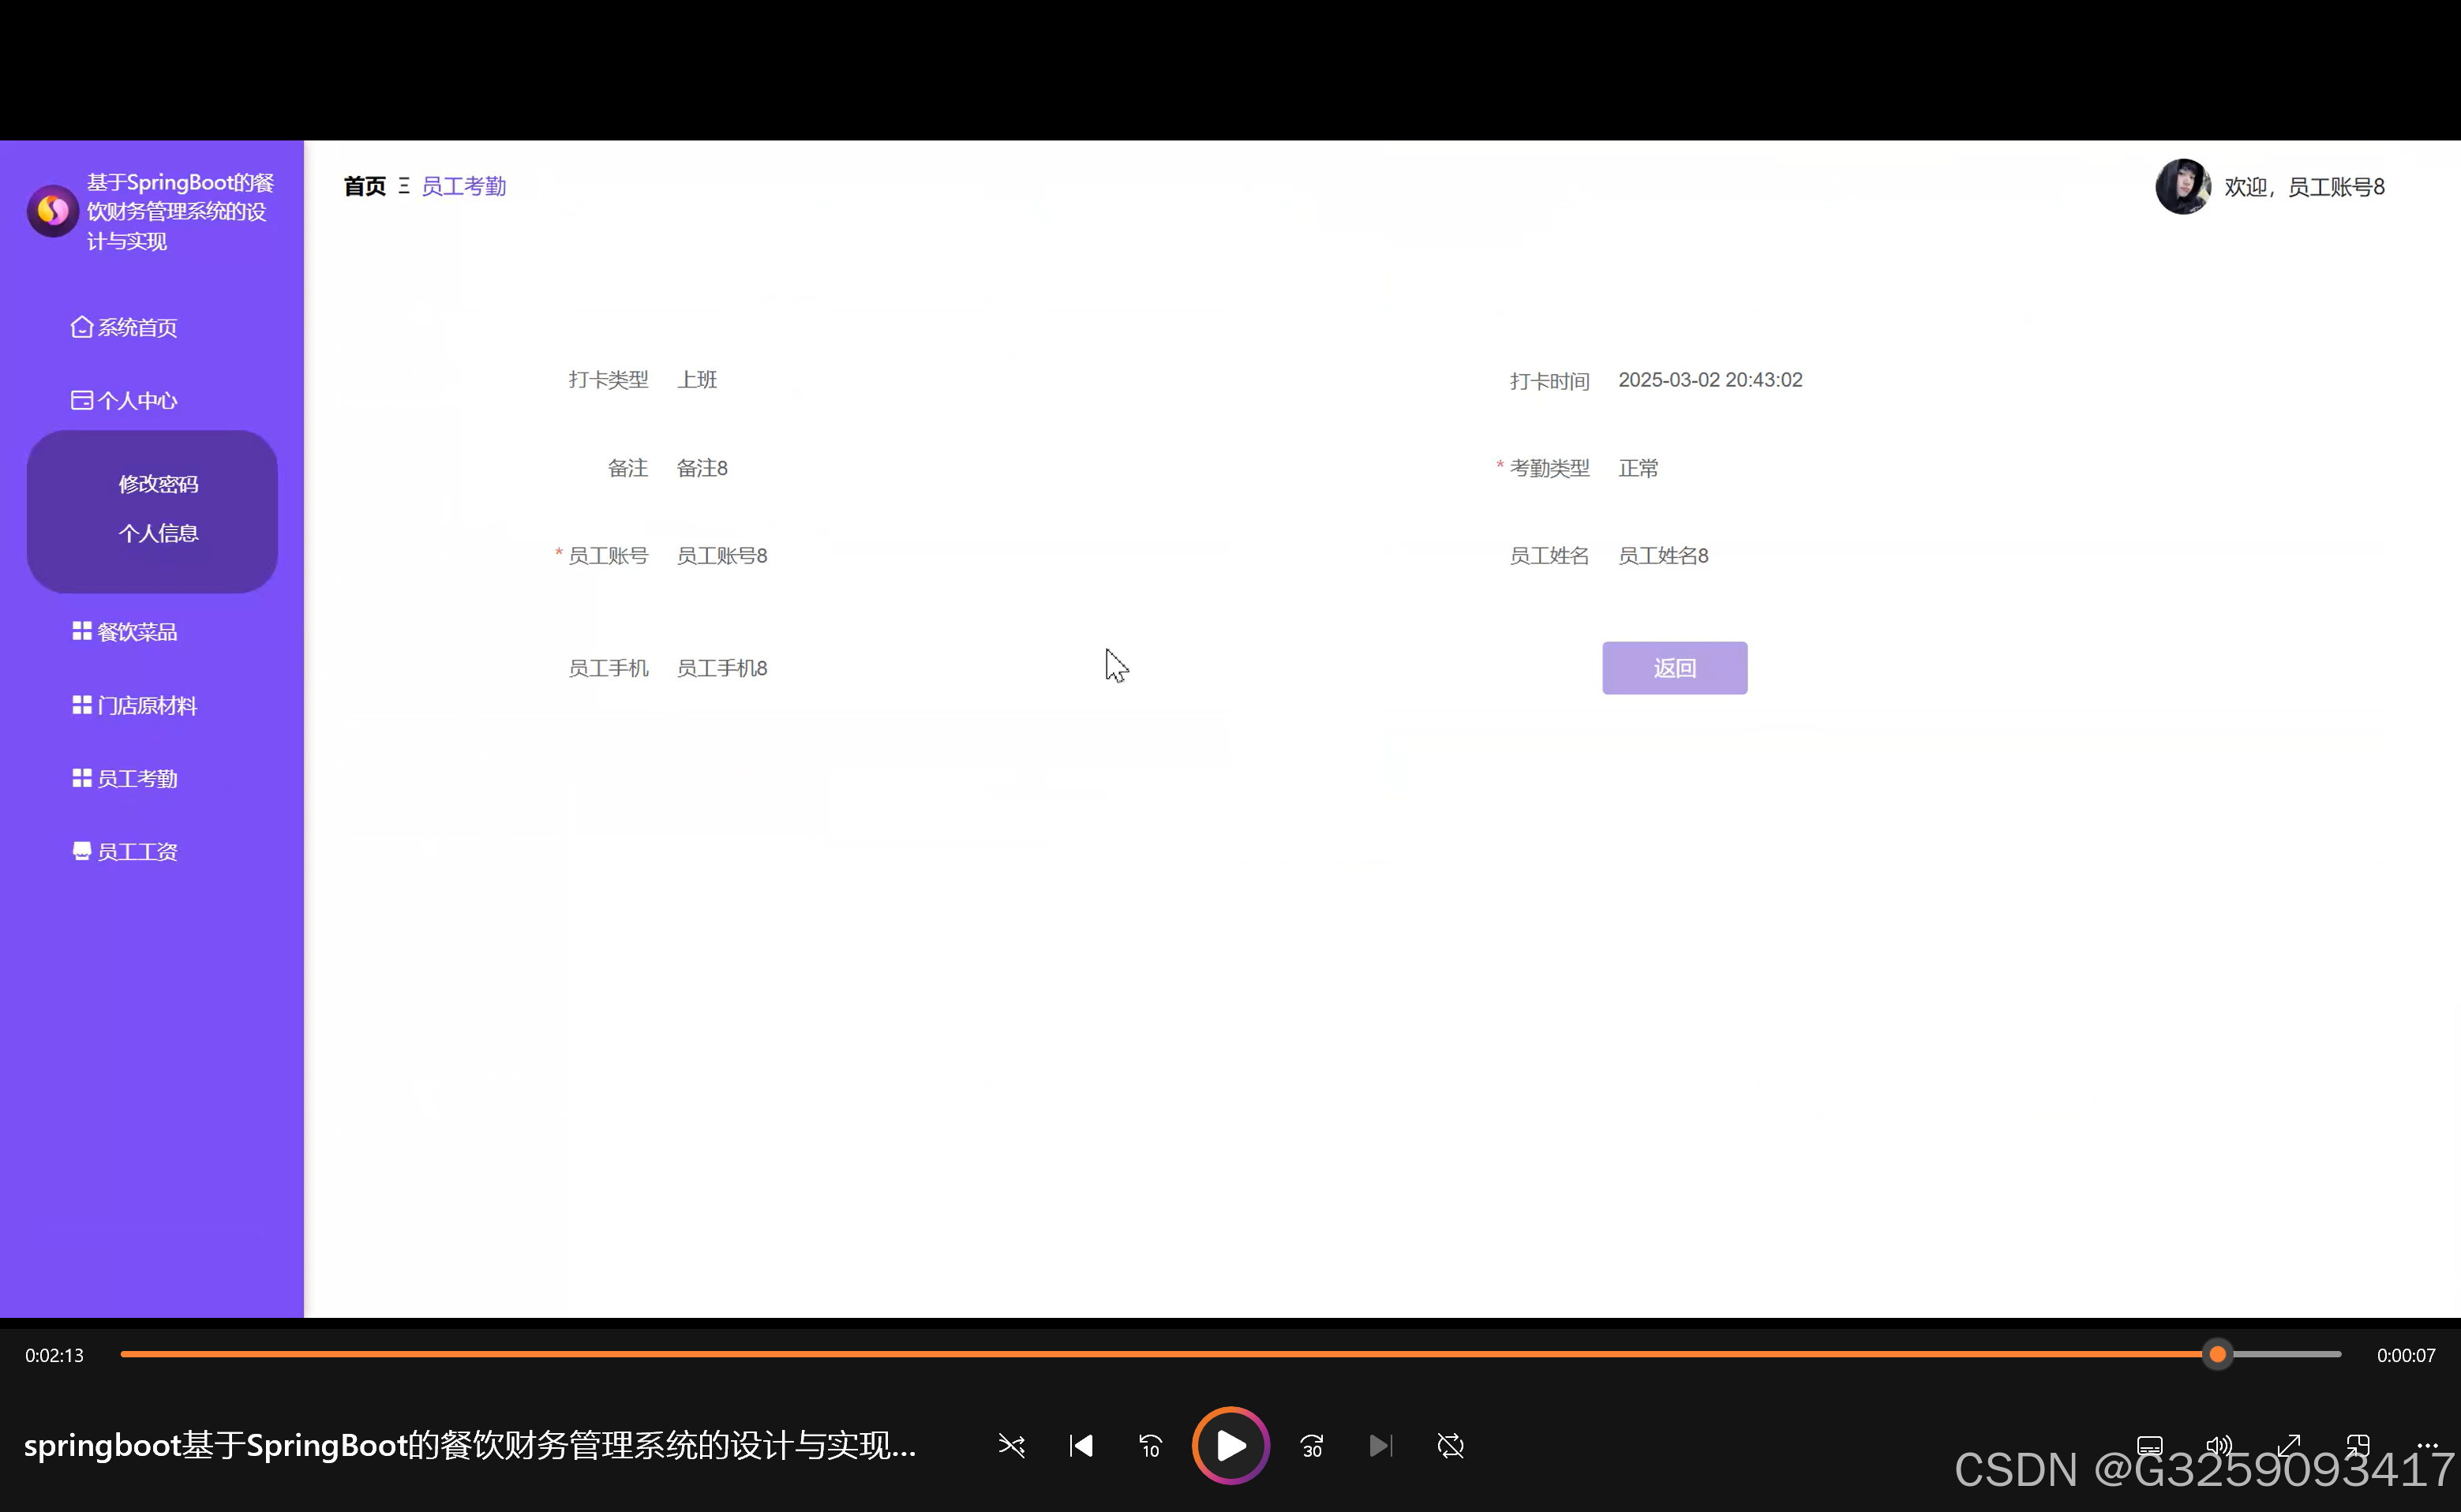Screen dimensions: 2461x1512
Task: Click the 员工姓名 value 员工姓名8
Action: coord(1663,556)
